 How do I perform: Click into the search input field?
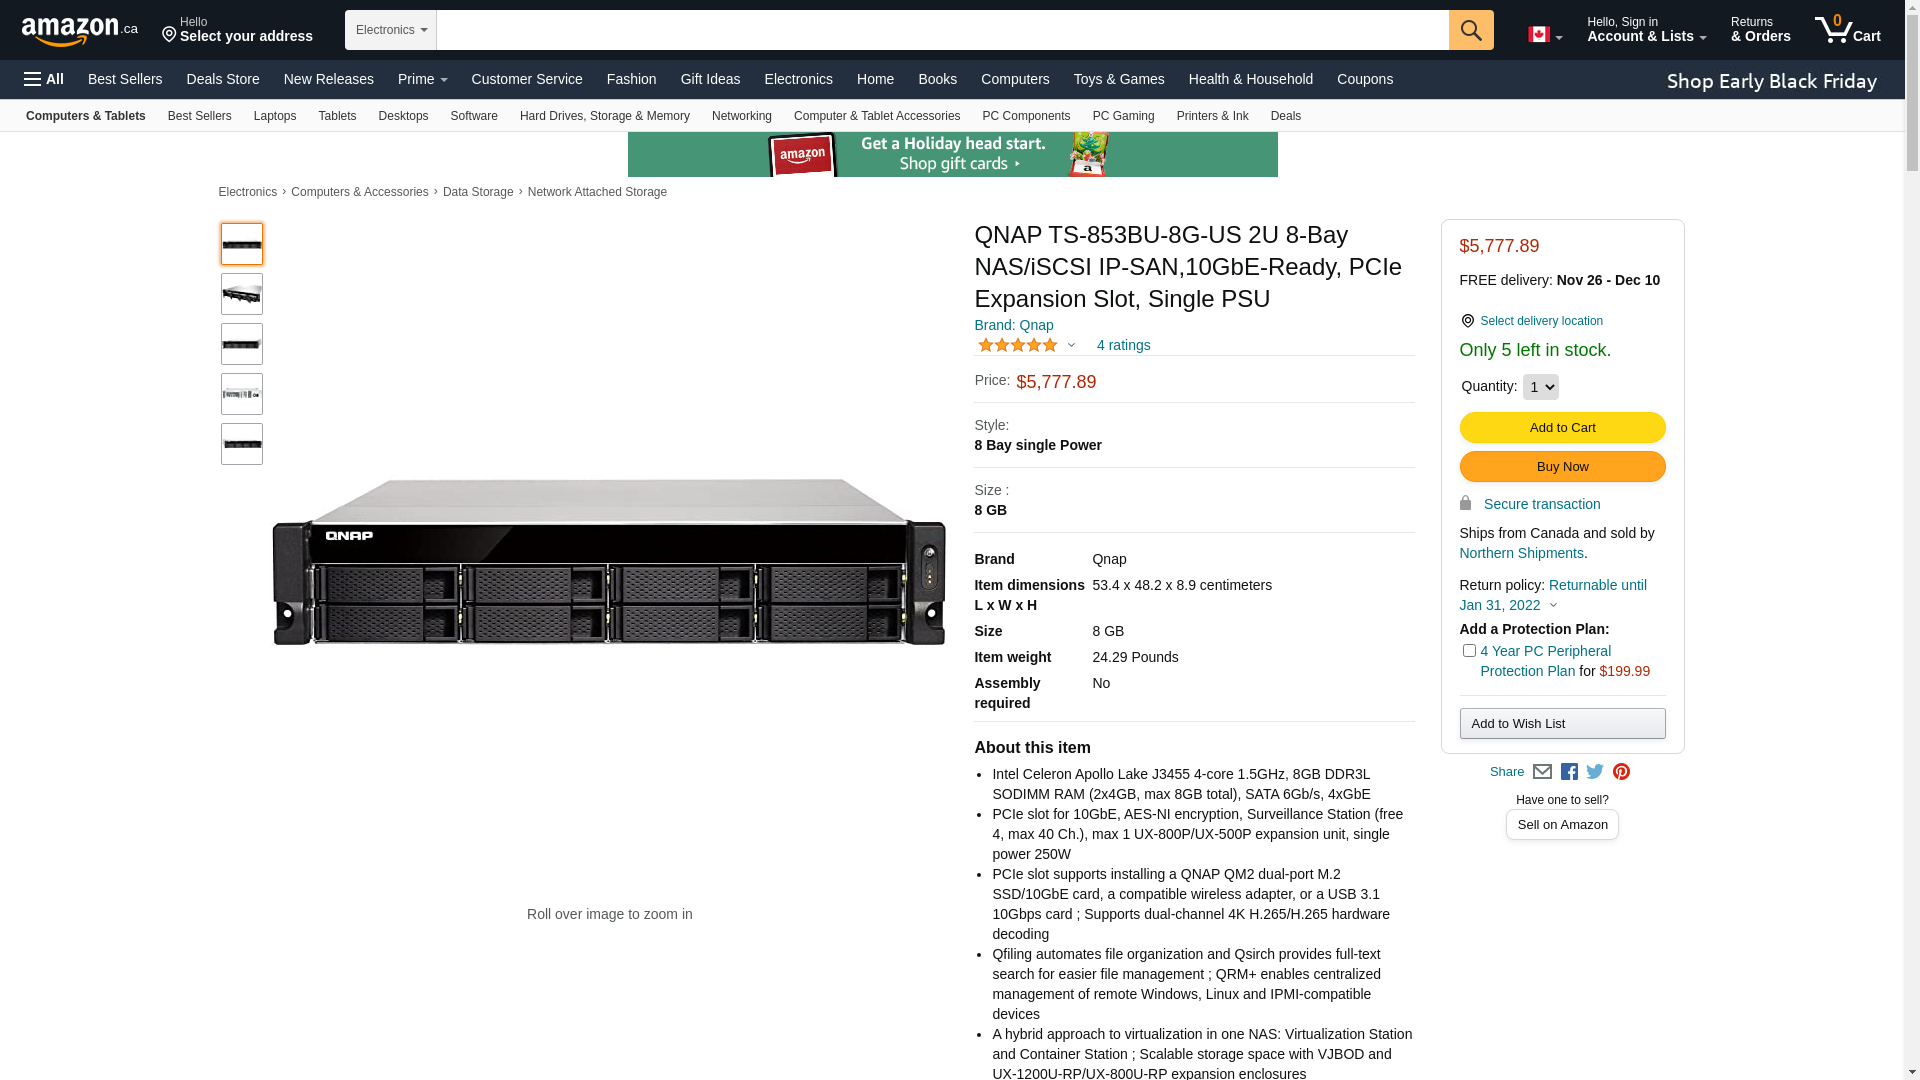(x=942, y=30)
